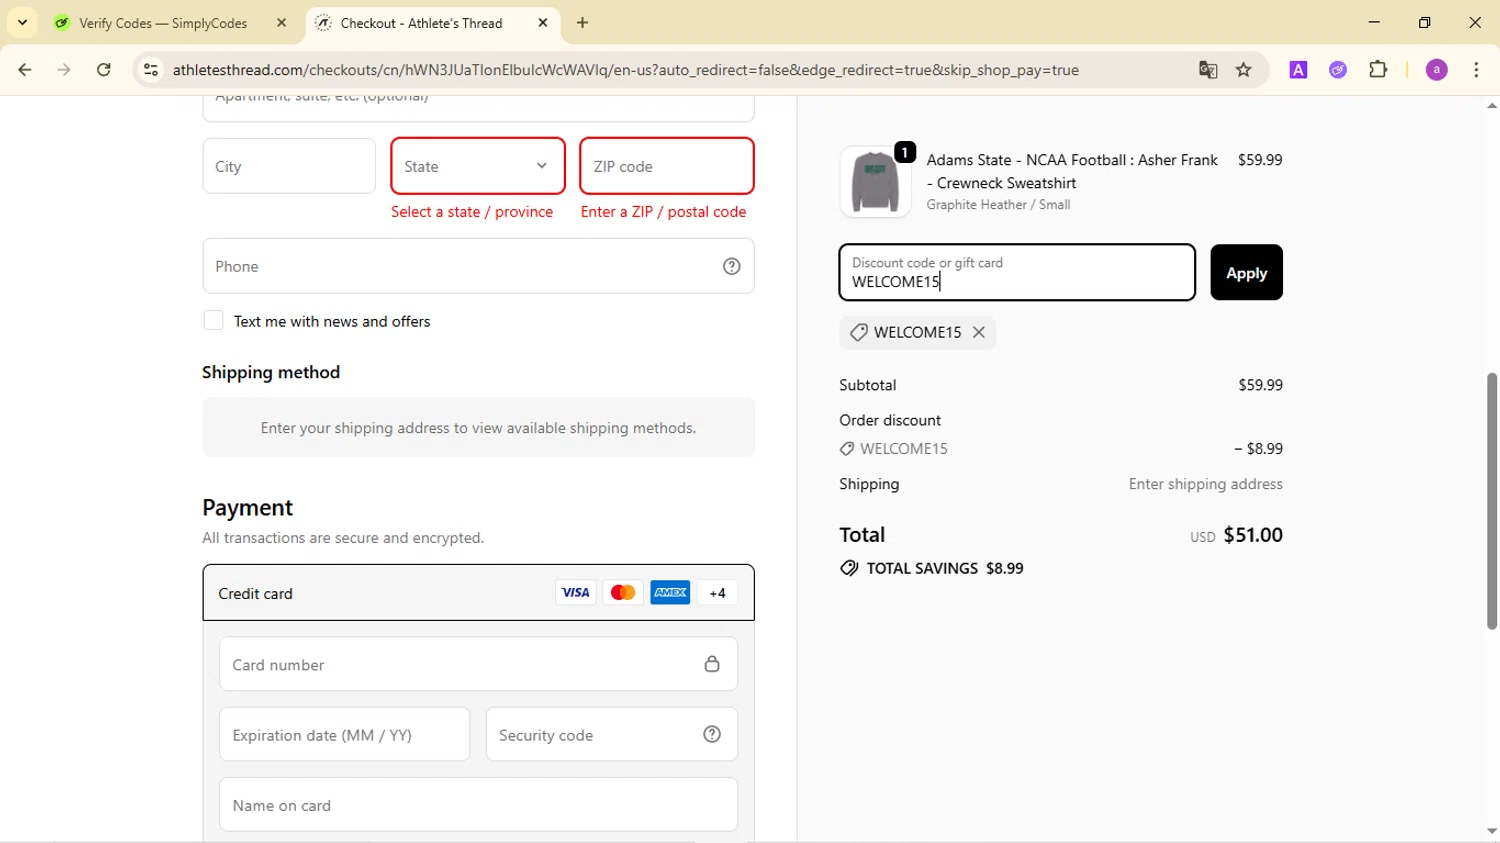Select the Checkout - Athlete's Thread tab
The height and width of the screenshot is (843, 1500).
coord(421,23)
